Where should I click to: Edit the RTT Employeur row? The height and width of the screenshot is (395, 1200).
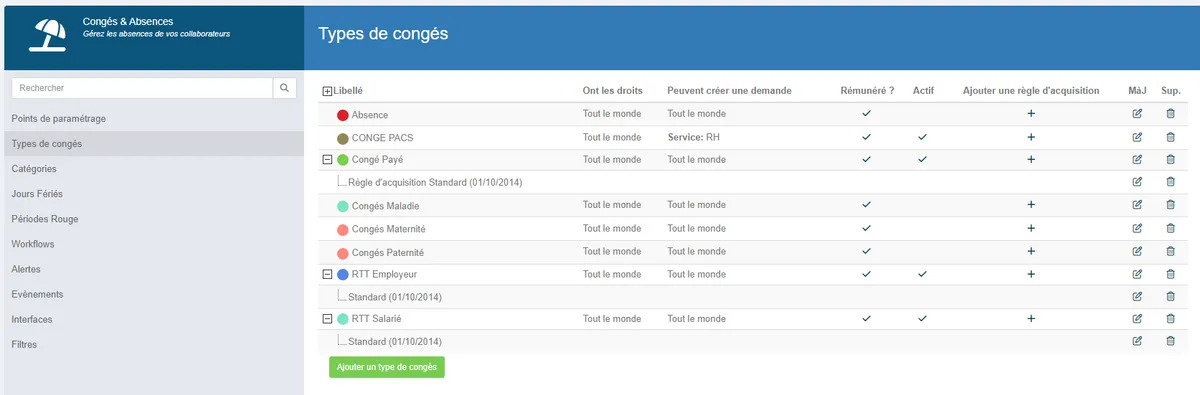pyautogui.click(x=1137, y=274)
